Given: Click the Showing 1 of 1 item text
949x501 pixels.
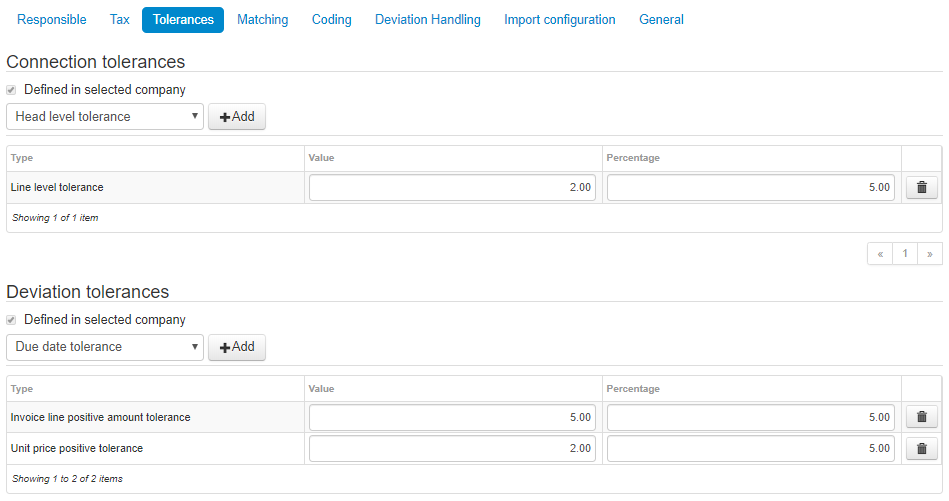Looking at the screenshot, I should tap(55, 218).
